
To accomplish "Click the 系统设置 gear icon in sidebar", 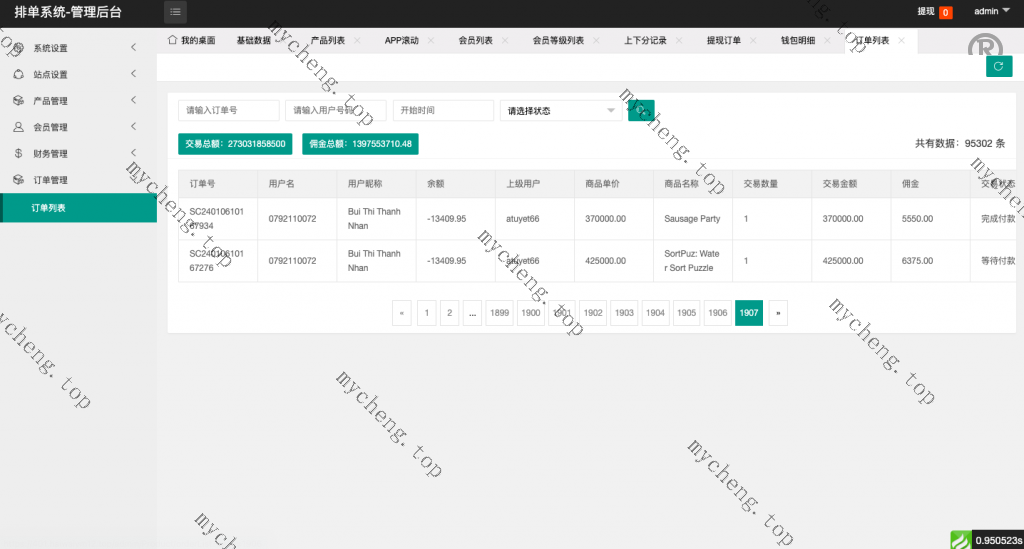I will click(18, 48).
